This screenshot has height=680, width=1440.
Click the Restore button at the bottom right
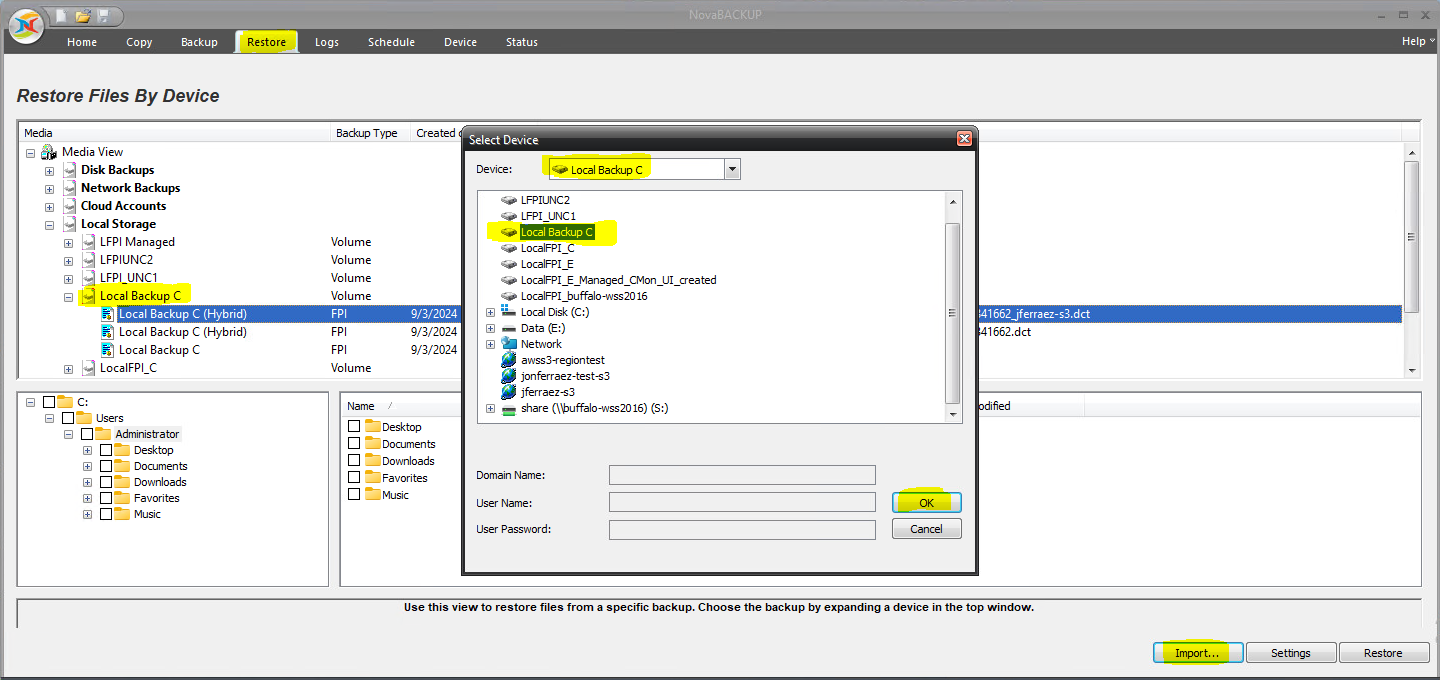coord(1383,653)
